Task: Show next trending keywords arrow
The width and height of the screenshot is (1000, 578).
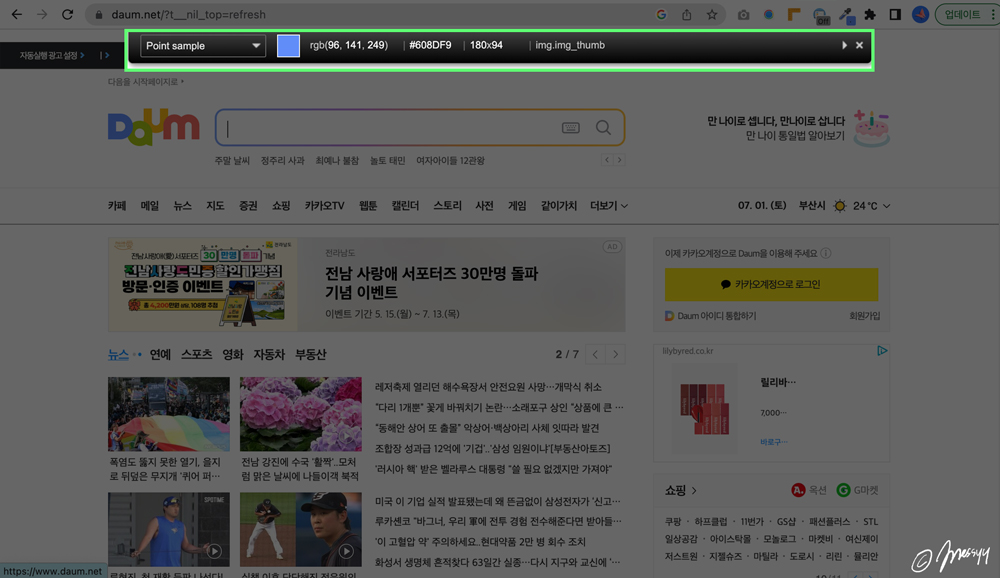Action: 619,160
